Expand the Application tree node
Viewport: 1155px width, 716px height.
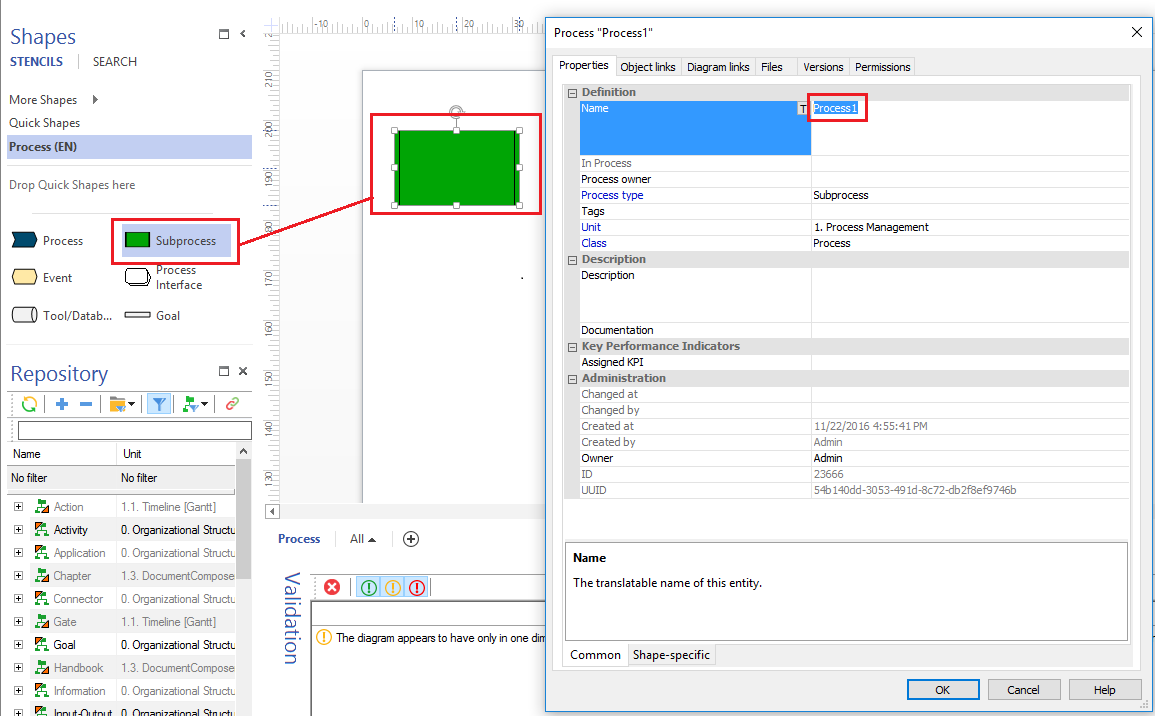(18, 552)
